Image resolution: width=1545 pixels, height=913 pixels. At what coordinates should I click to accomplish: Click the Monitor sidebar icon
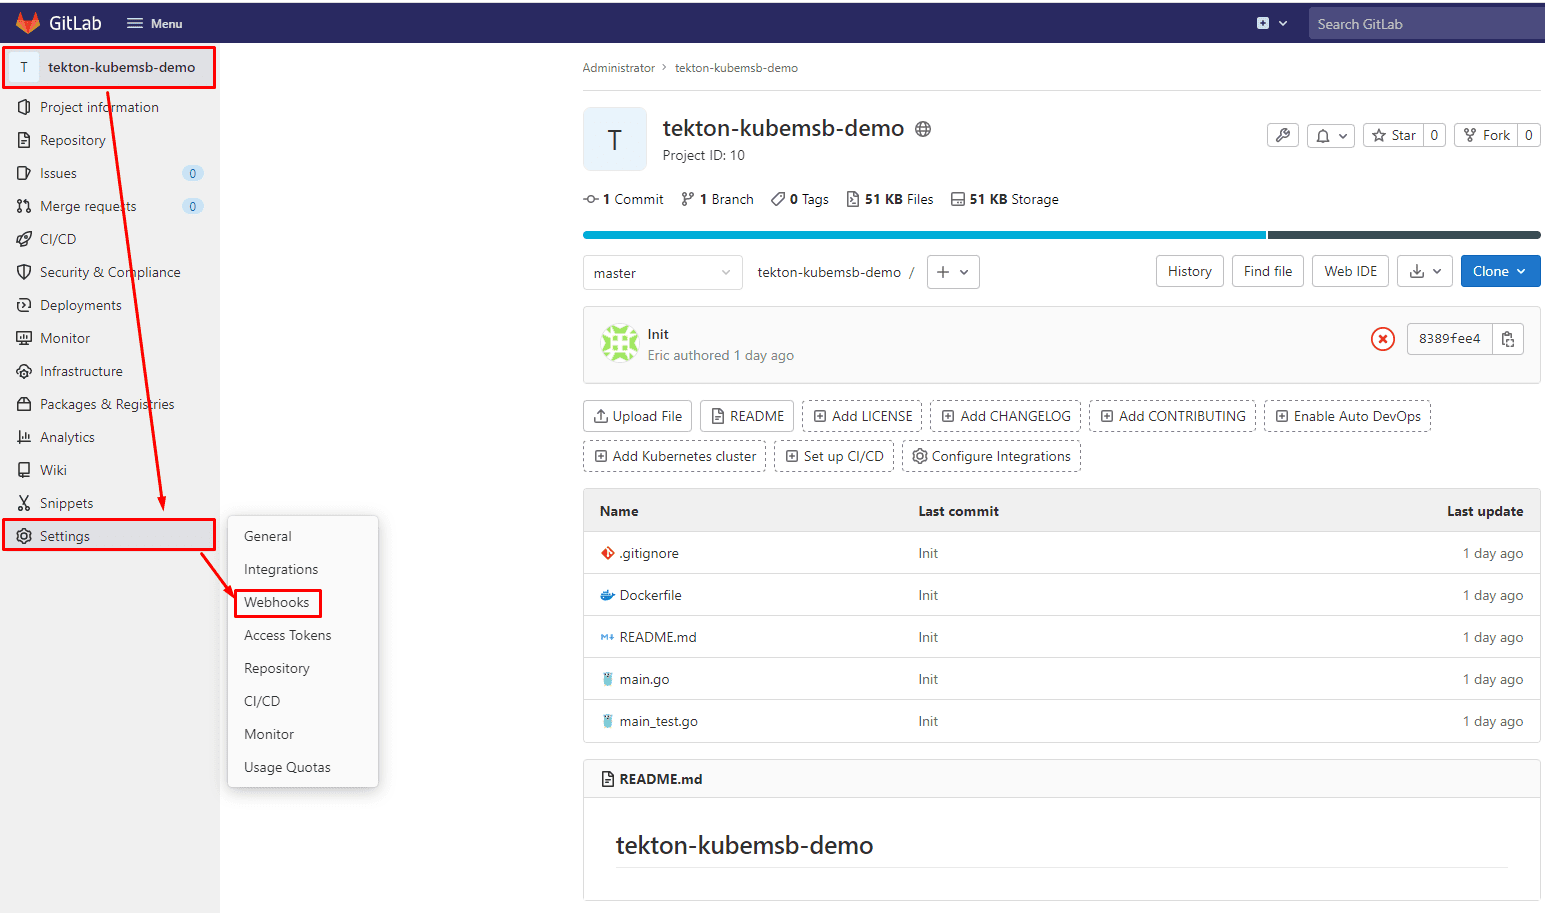[x=24, y=338]
